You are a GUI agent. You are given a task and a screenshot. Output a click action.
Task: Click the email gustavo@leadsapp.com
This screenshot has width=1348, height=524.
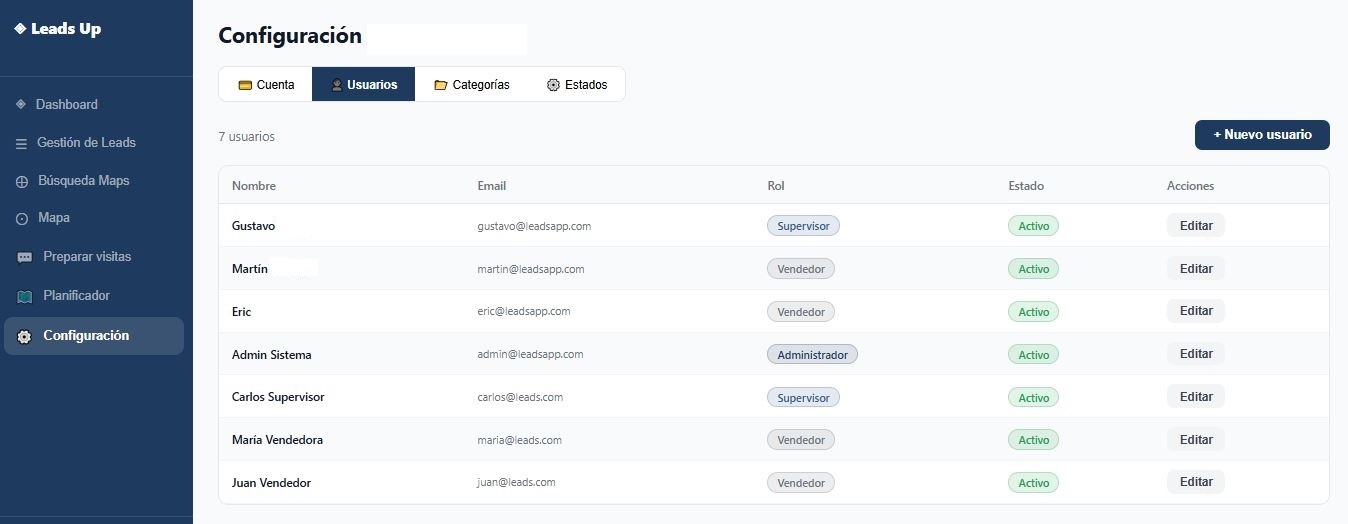tap(535, 226)
